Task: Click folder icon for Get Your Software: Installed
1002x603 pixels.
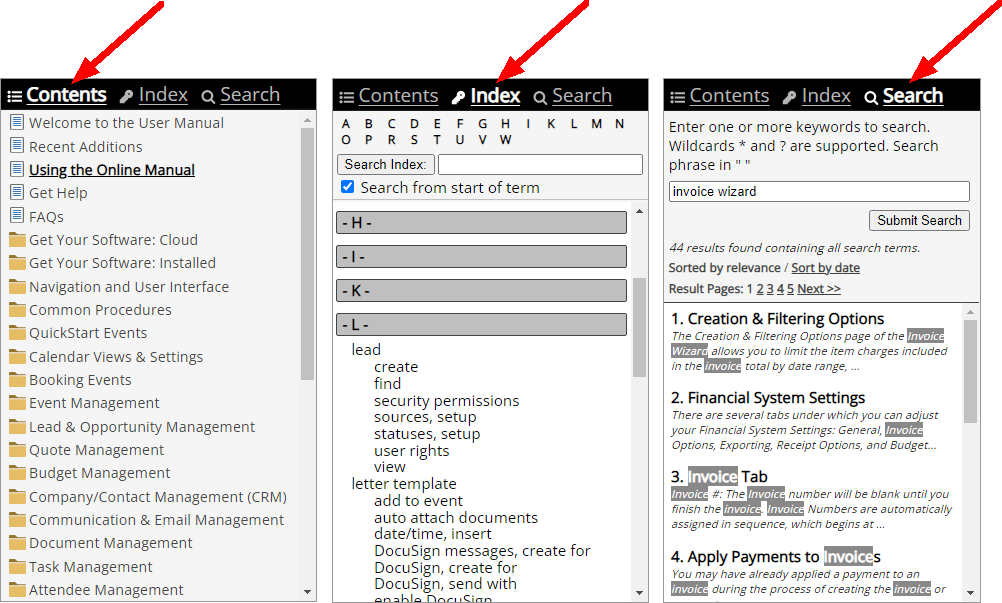Action: point(17,263)
